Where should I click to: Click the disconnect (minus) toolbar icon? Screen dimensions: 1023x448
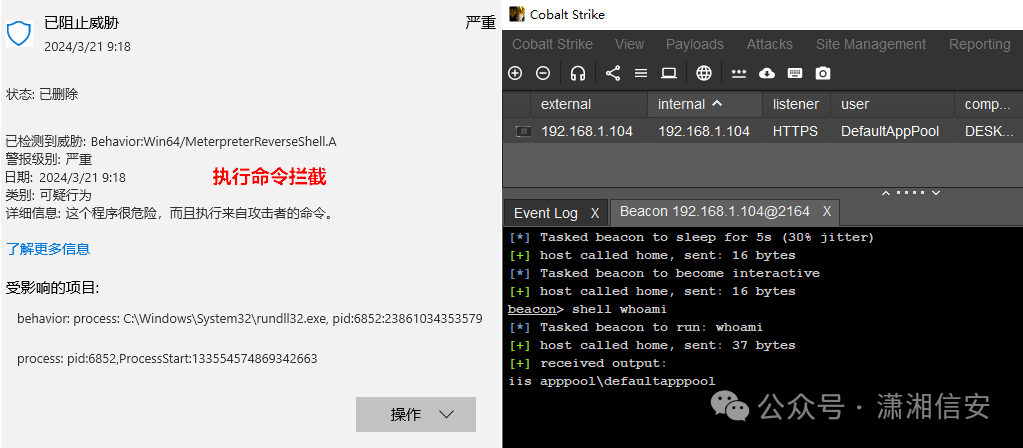[543, 73]
